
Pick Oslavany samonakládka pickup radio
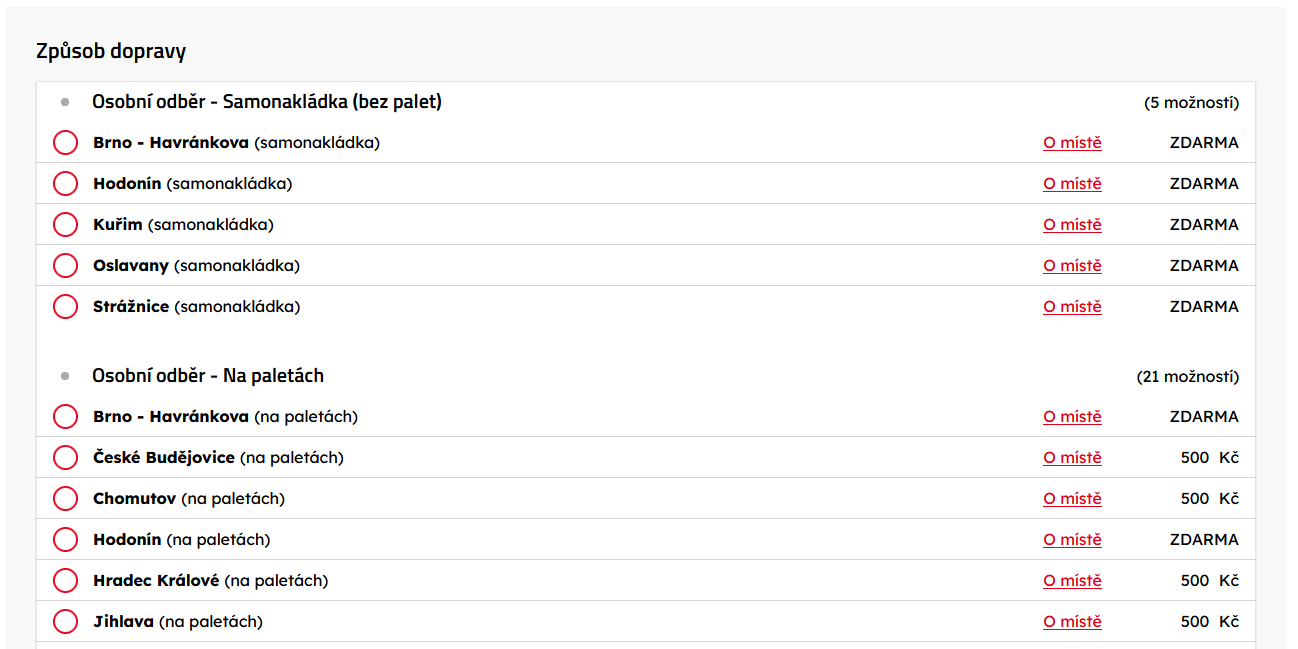[65, 266]
